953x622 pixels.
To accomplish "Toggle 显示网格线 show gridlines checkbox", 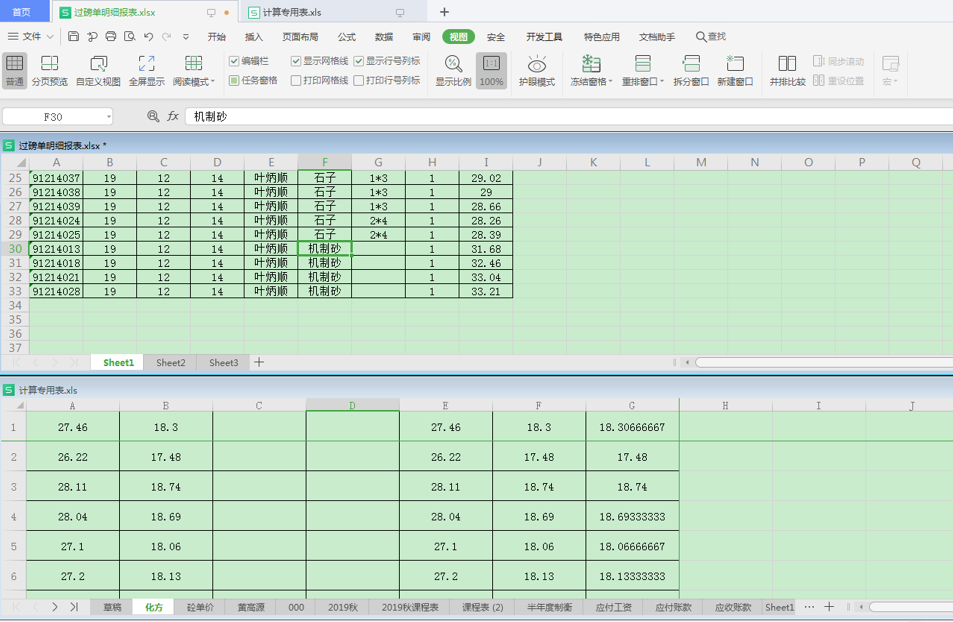I will 296,61.
